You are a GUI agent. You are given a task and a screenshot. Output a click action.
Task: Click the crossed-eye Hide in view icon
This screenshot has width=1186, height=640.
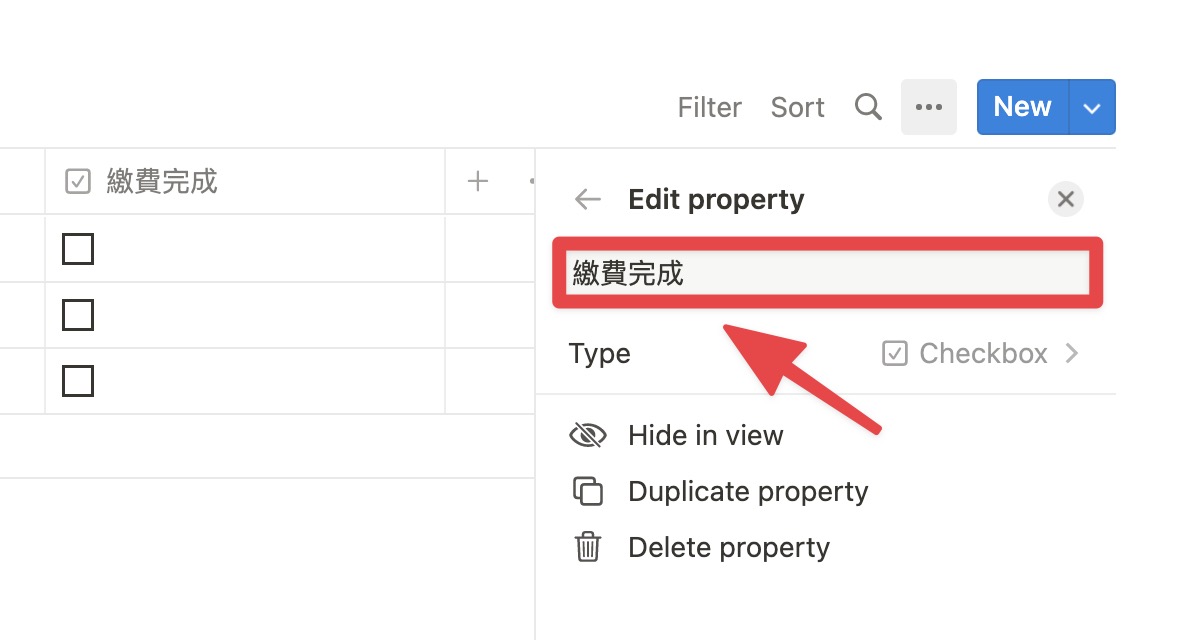(588, 435)
